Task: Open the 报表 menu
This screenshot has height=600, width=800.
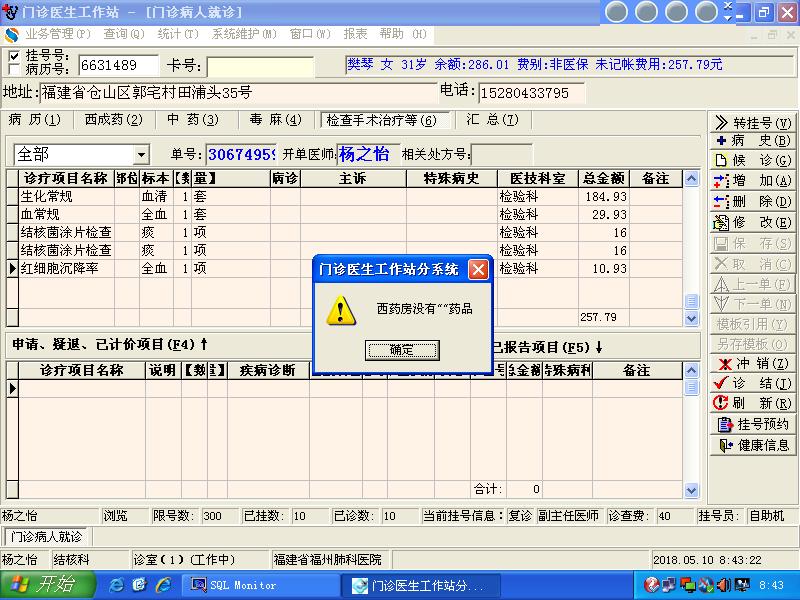Action: pos(355,34)
